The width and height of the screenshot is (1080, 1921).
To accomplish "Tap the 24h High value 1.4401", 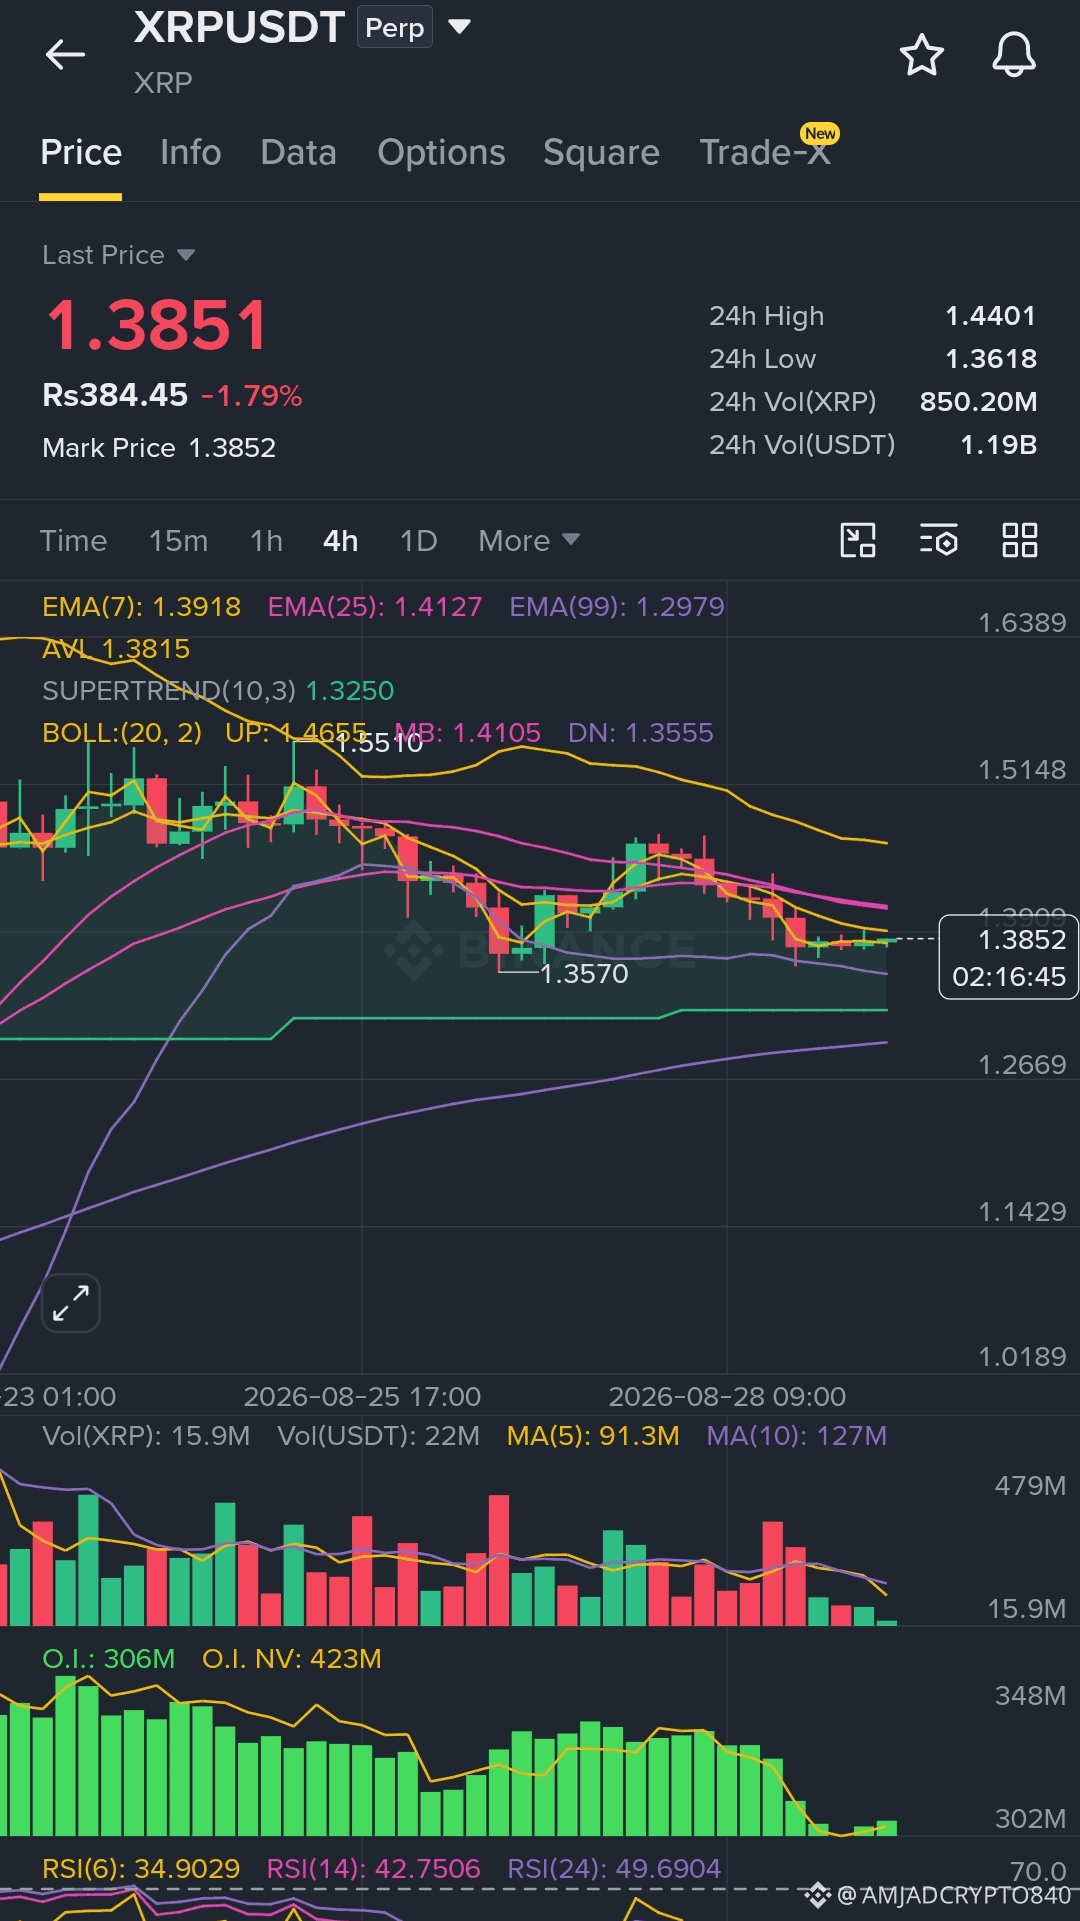I will [x=990, y=316].
